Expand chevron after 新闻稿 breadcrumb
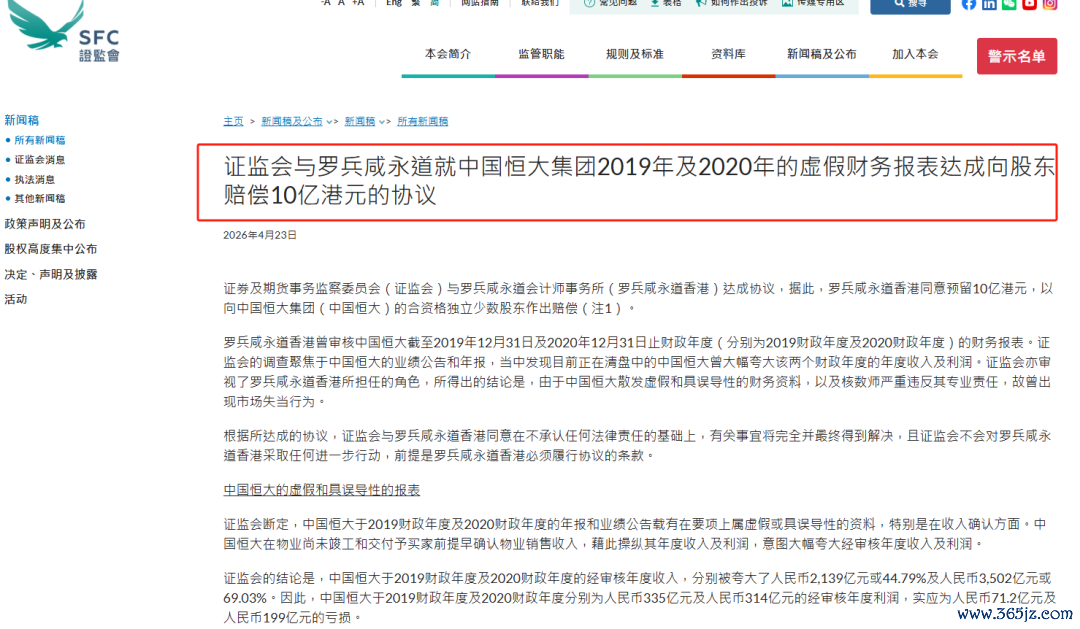Viewport: 1080px width, 629px height. pos(382,122)
